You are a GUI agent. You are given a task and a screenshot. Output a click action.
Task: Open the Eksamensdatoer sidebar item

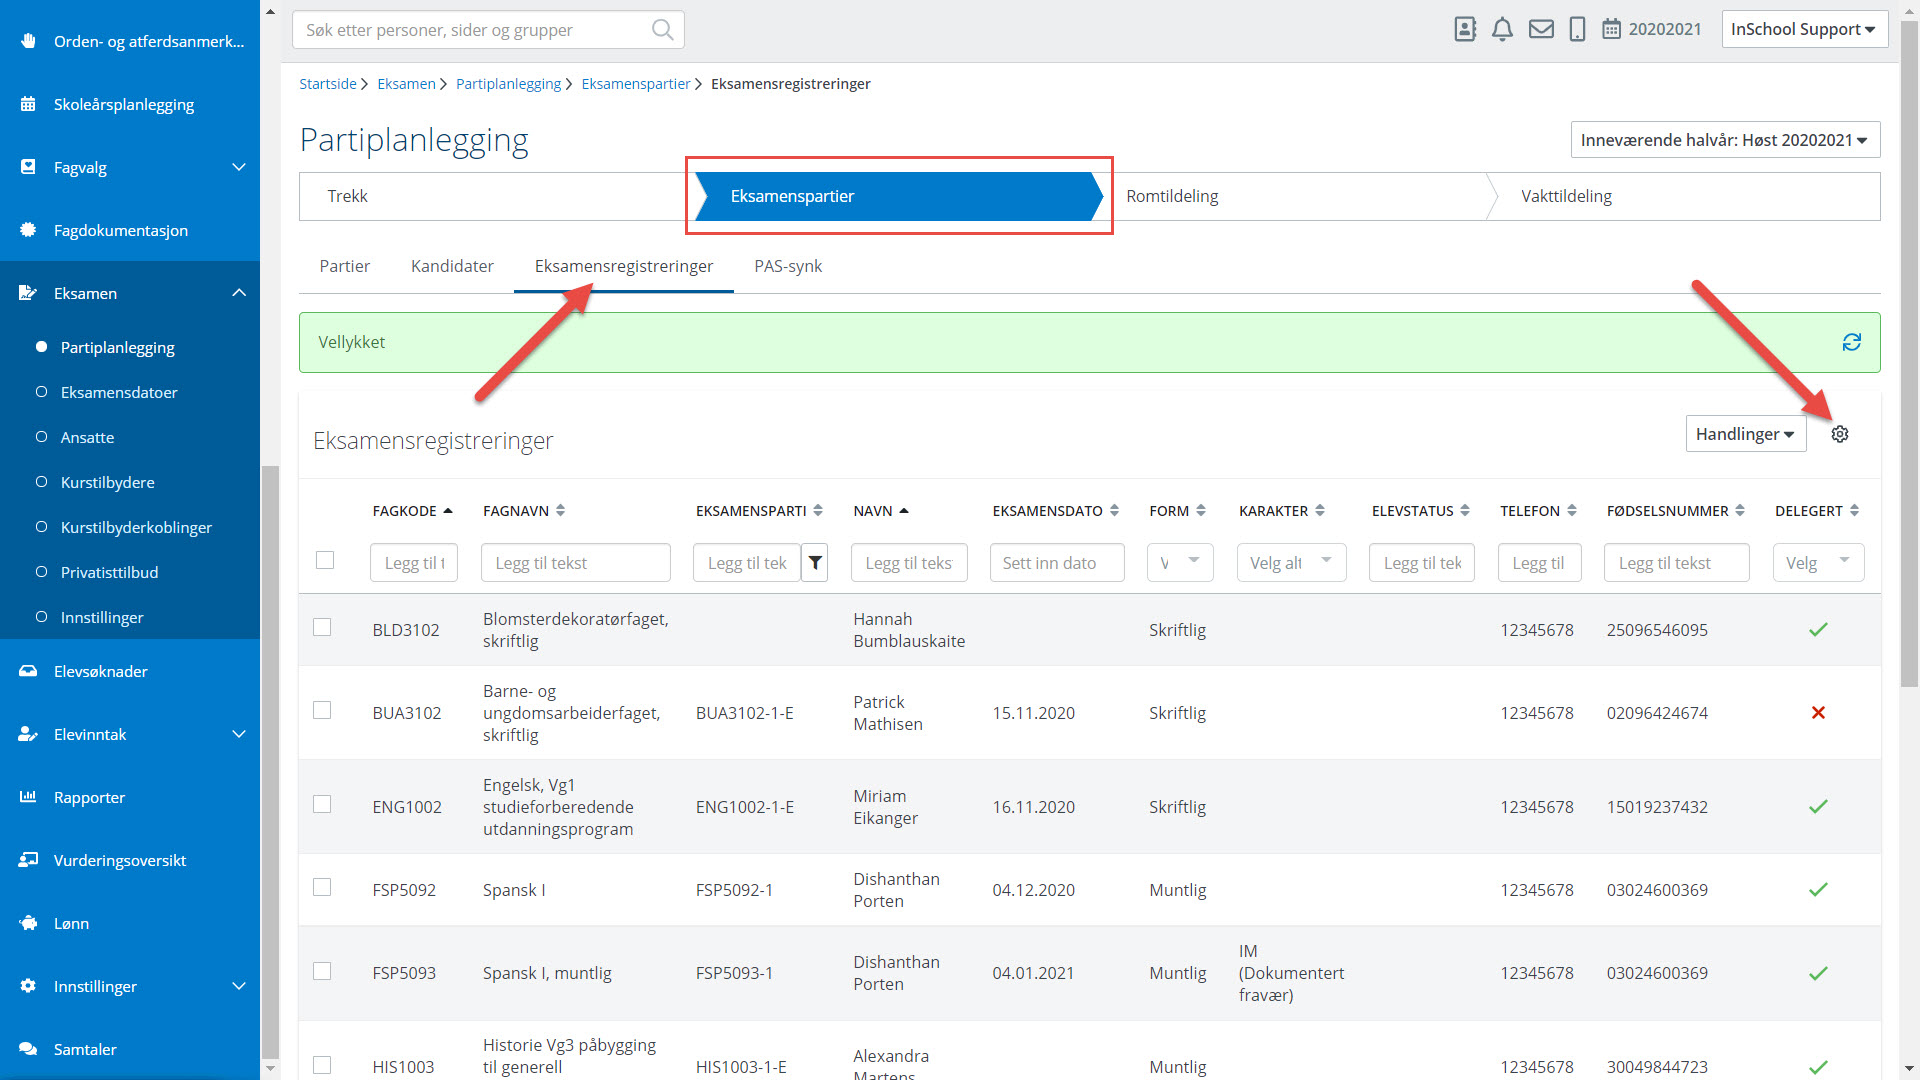point(119,392)
